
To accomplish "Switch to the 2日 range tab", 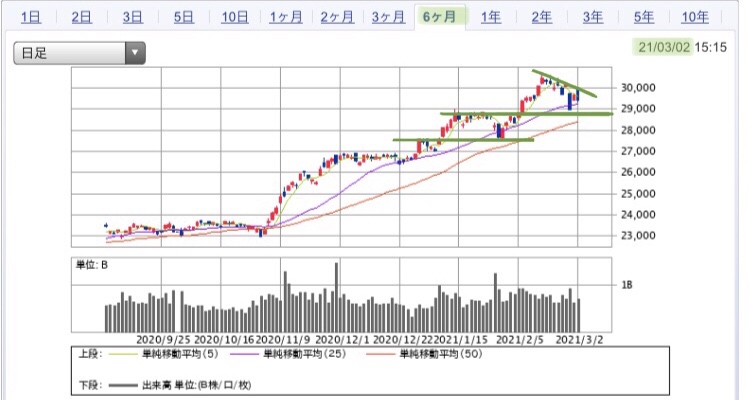I will tap(82, 18).
